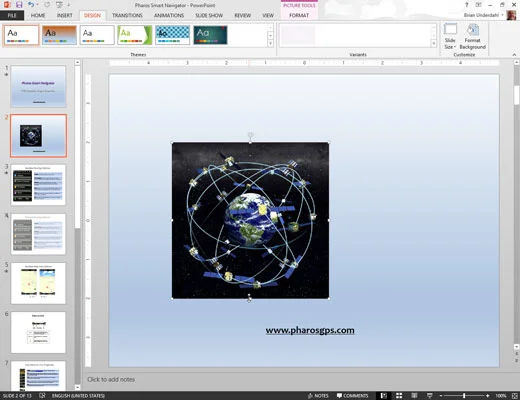Switch to Slide Sorter view icon

coord(399,396)
